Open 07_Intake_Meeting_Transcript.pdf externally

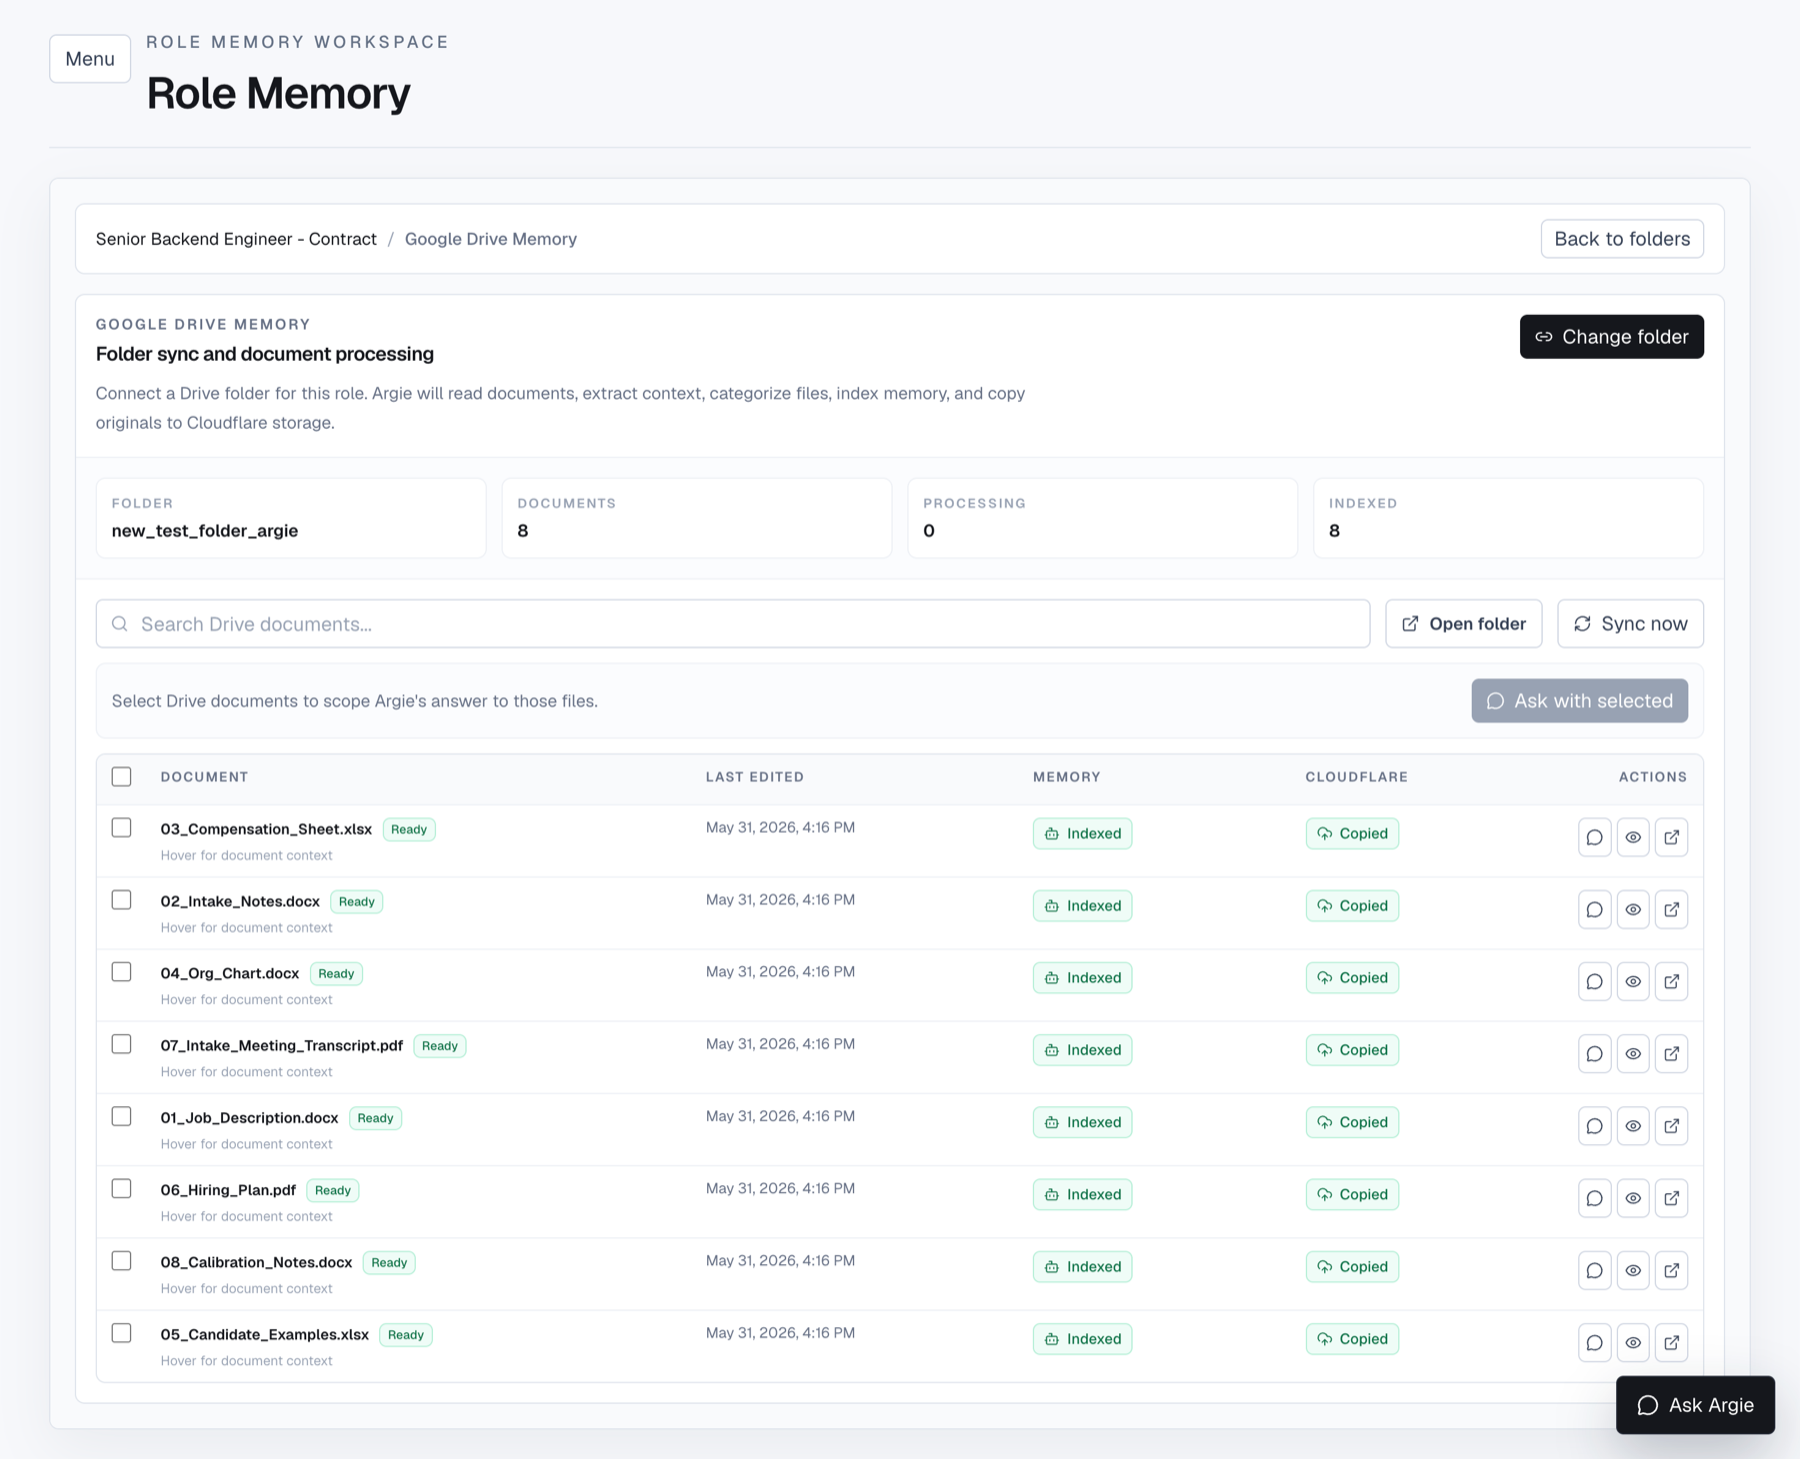click(x=1671, y=1053)
